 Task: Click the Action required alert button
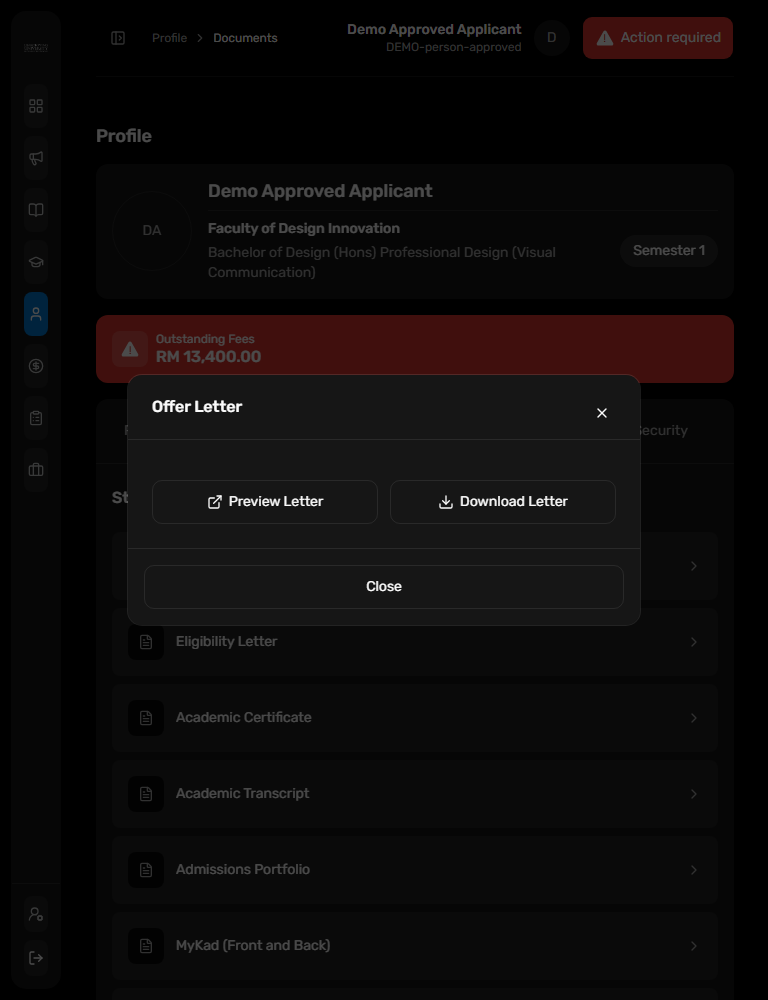click(x=658, y=38)
